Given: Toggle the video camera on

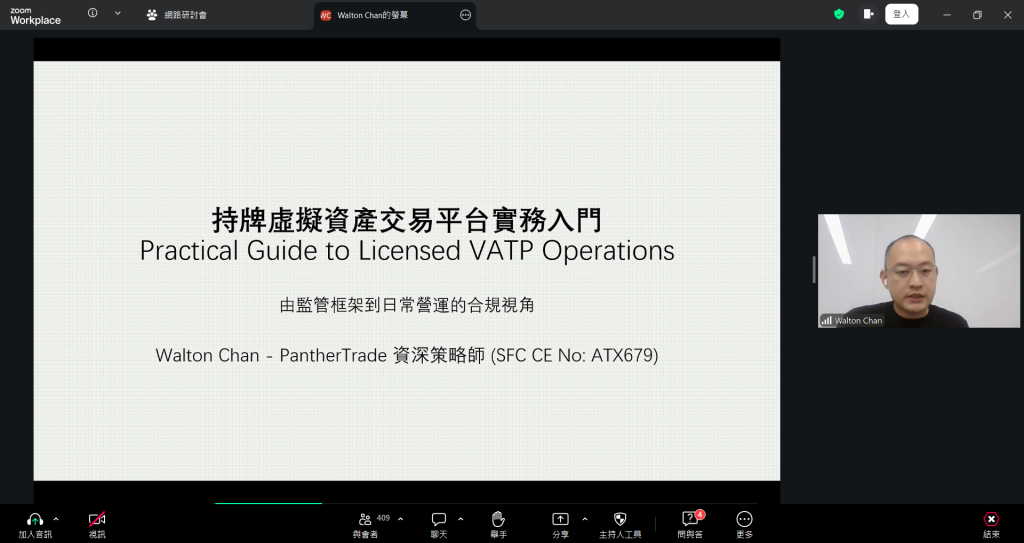Looking at the screenshot, I should [x=97, y=520].
